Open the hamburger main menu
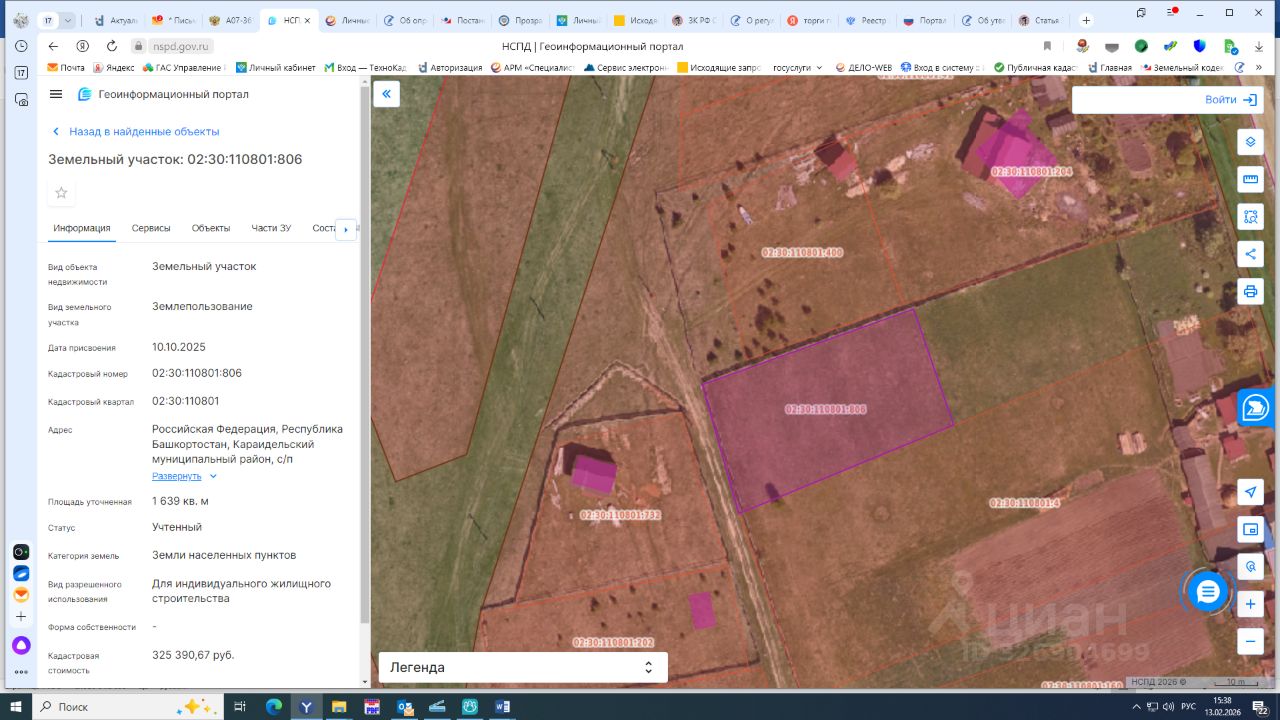The image size is (1280, 720). [x=56, y=94]
